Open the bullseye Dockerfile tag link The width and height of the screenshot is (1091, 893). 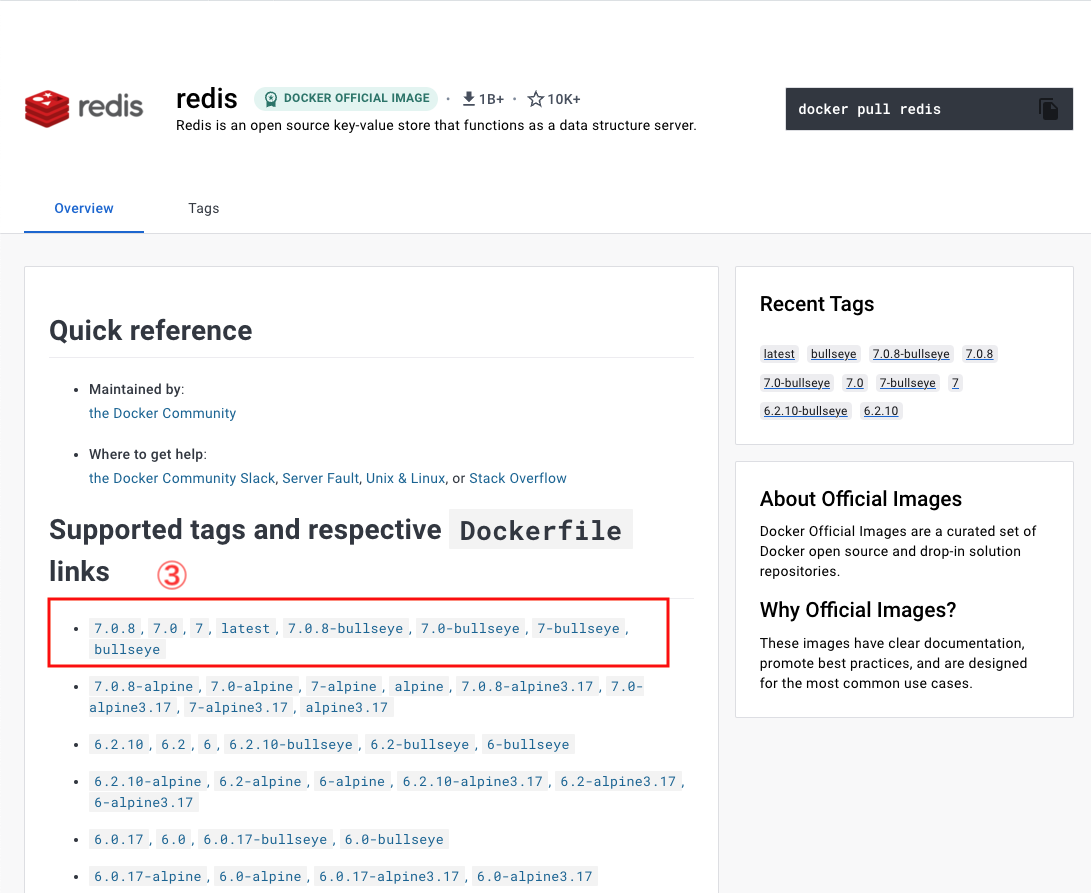tap(127, 649)
